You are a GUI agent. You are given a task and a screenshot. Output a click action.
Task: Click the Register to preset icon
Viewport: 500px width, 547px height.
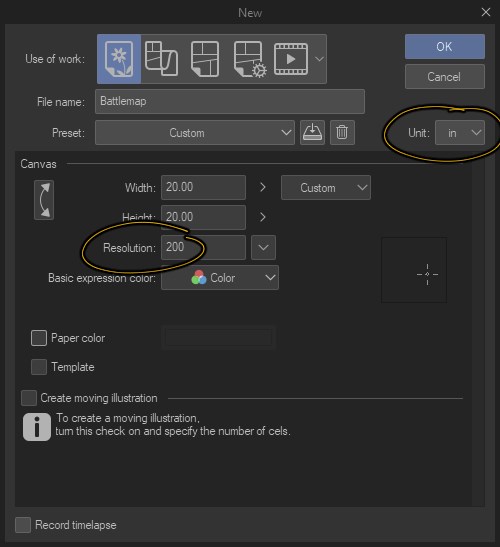[x=312, y=133]
